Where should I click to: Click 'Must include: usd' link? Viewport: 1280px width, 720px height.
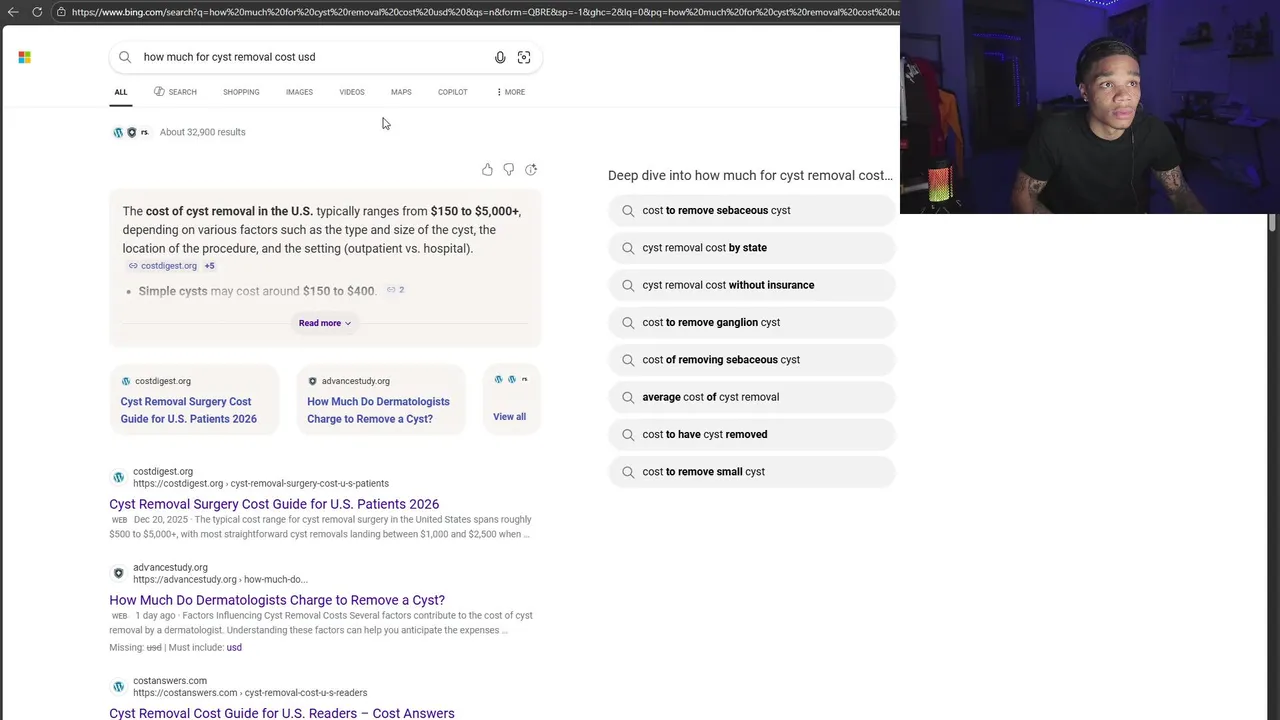tap(234, 648)
